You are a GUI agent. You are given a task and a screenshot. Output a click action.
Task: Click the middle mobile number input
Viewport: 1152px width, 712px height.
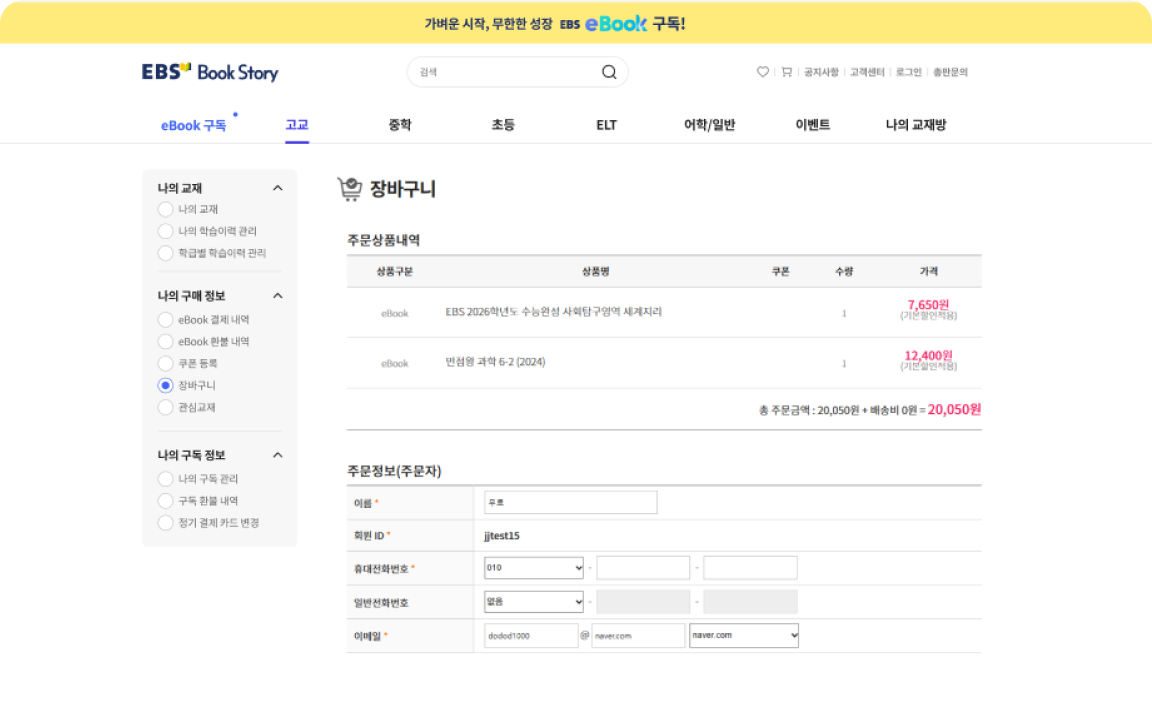(x=643, y=568)
